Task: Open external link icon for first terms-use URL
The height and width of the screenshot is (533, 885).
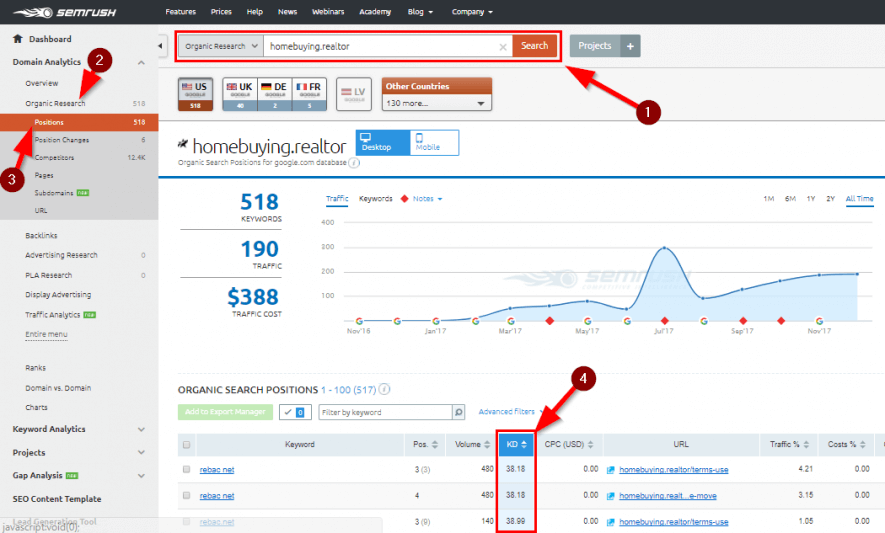Action: coord(610,470)
